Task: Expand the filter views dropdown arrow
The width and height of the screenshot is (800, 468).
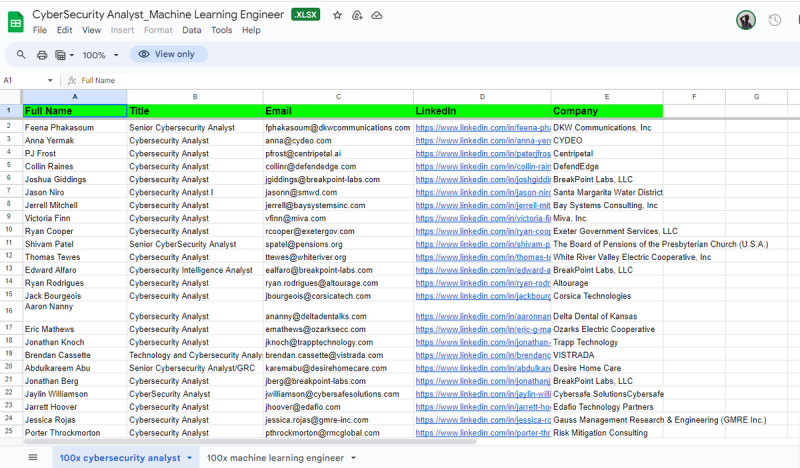Action: coord(71,55)
